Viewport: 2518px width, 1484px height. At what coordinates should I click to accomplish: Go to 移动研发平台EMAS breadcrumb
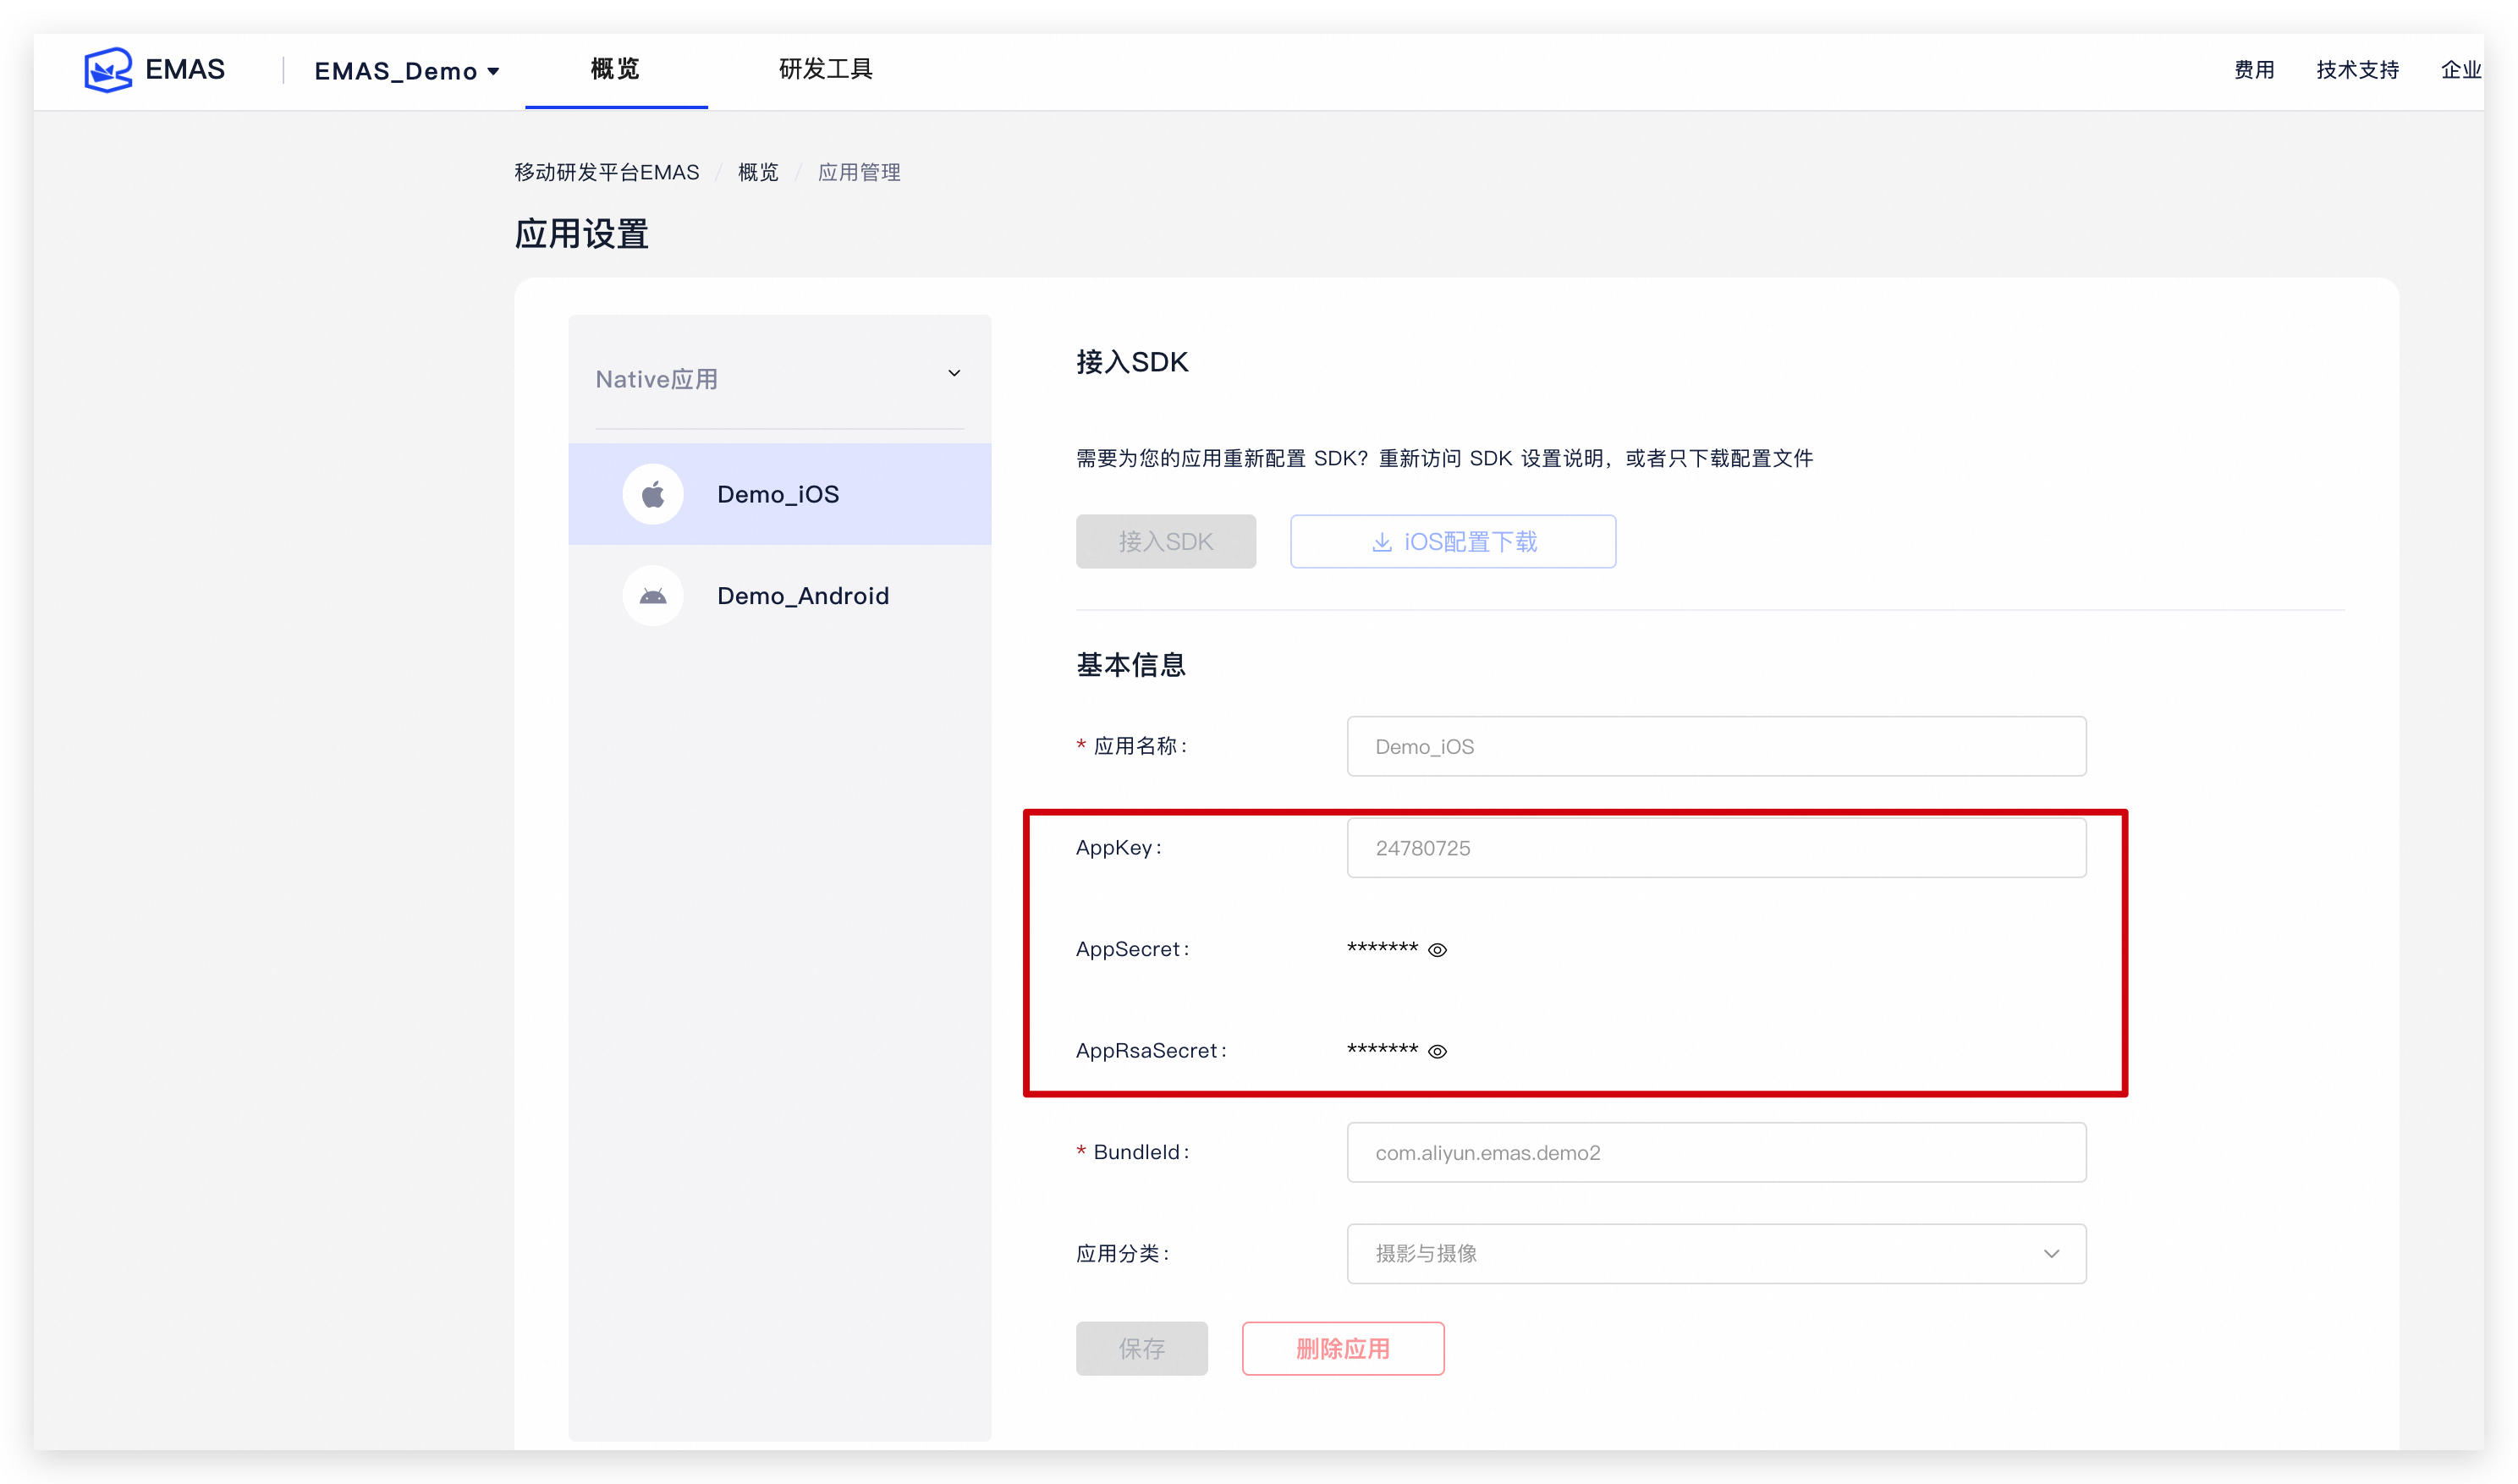coord(607,172)
